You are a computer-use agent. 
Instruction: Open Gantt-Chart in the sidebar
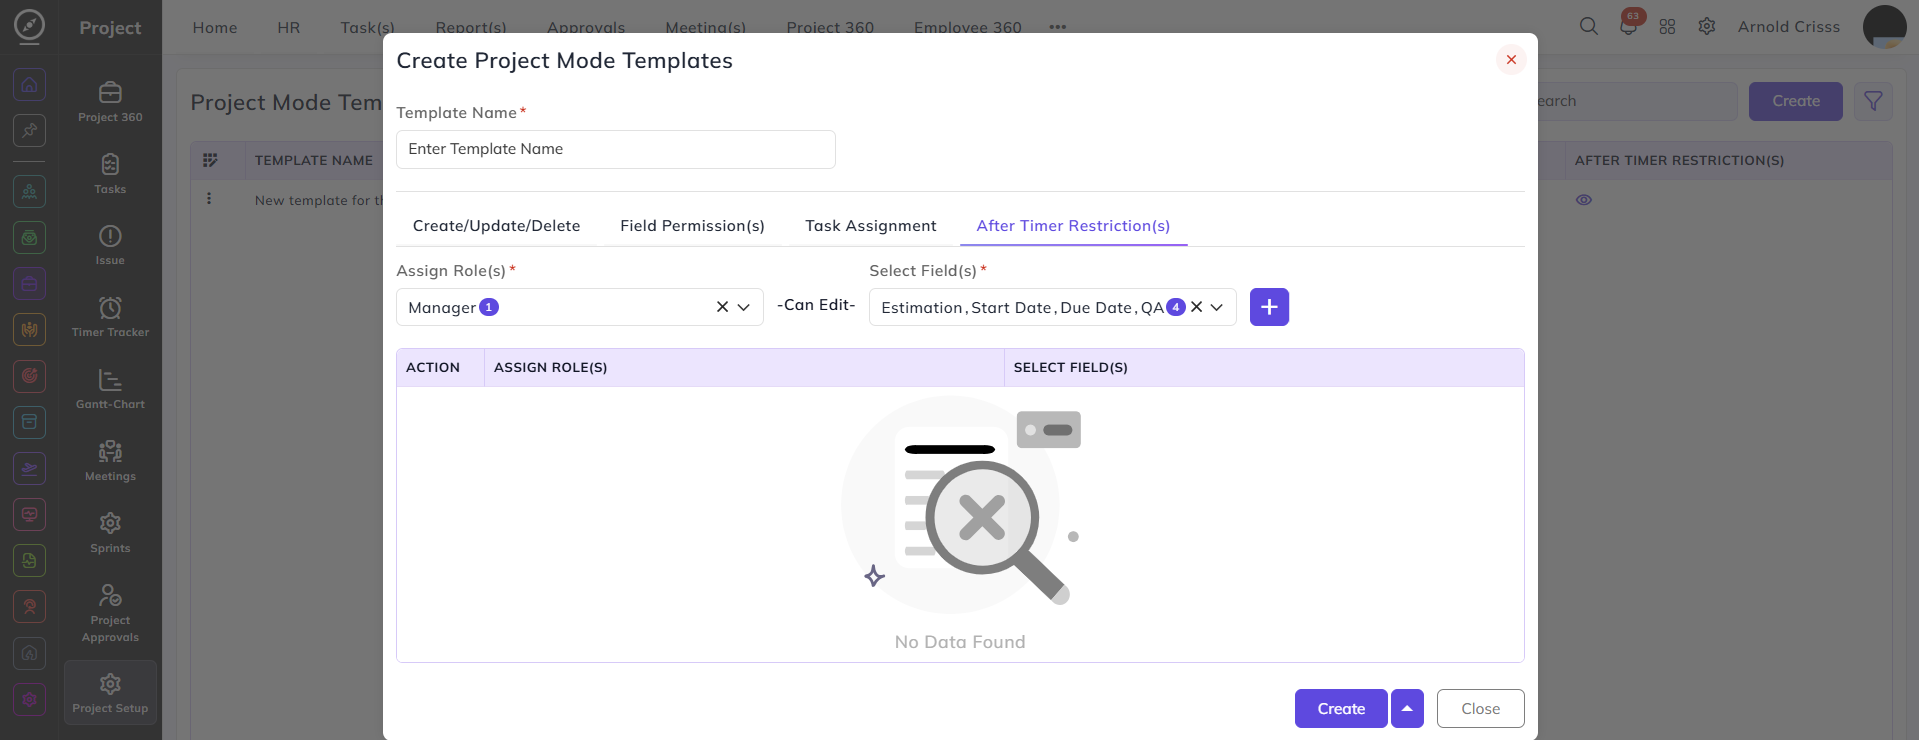click(x=110, y=389)
